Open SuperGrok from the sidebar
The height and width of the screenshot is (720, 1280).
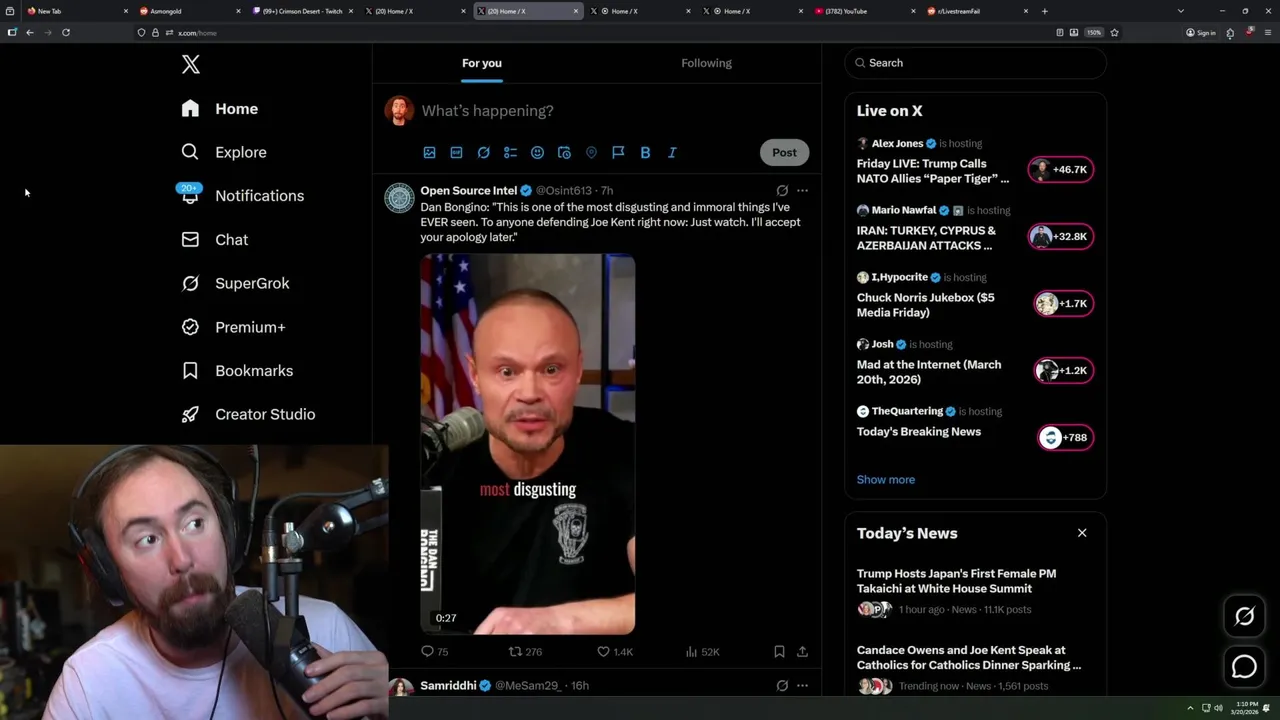tap(235, 283)
